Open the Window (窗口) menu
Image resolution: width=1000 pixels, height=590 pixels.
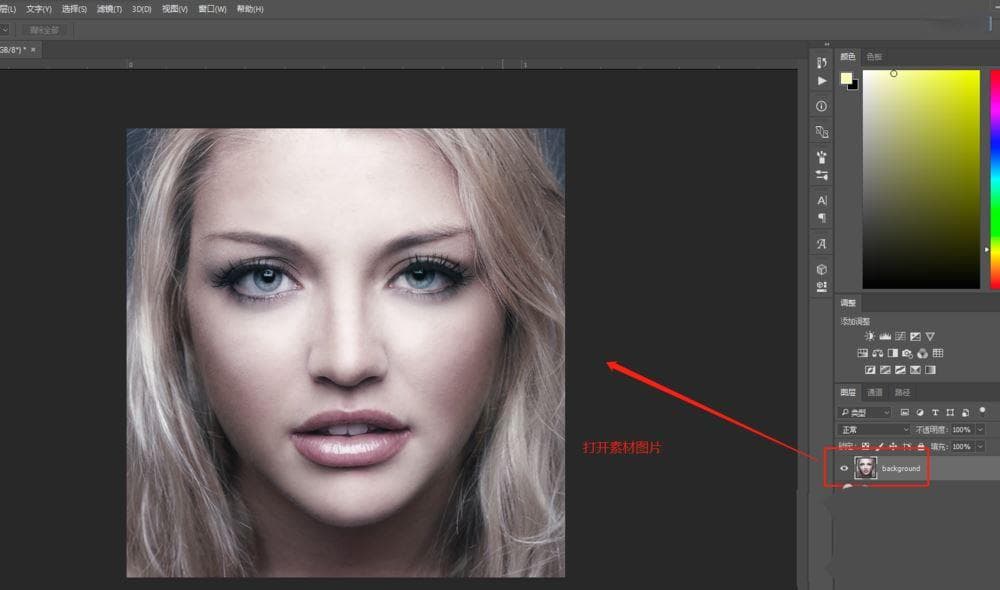[212, 9]
